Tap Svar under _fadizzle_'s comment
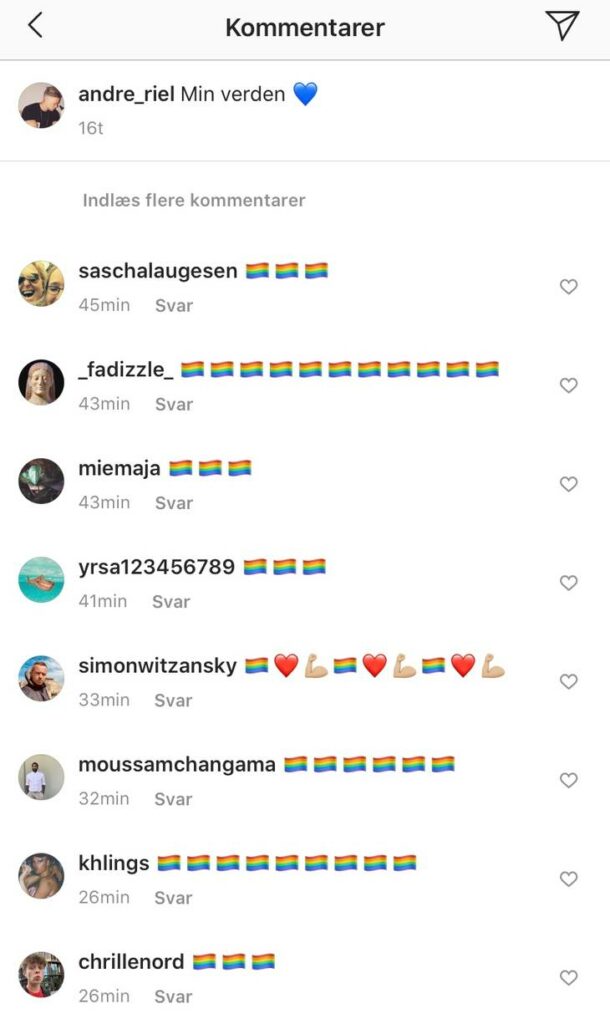The width and height of the screenshot is (610, 1024). (x=174, y=404)
